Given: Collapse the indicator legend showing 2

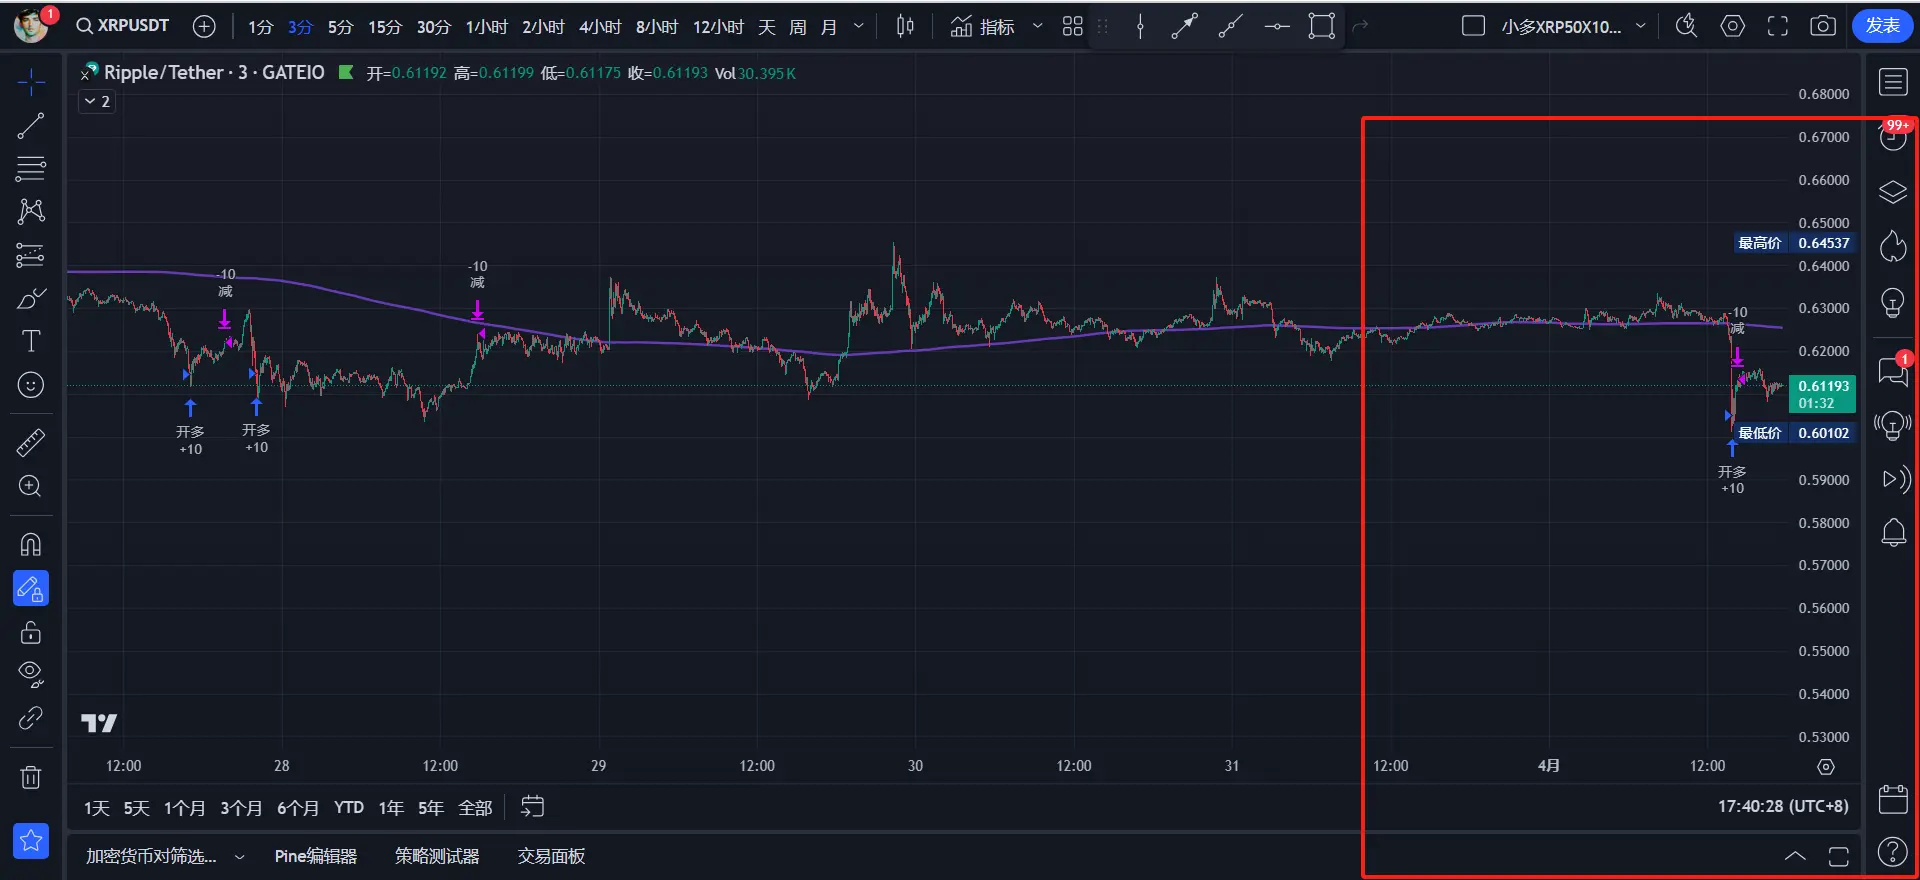Looking at the screenshot, I should click(x=97, y=101).
